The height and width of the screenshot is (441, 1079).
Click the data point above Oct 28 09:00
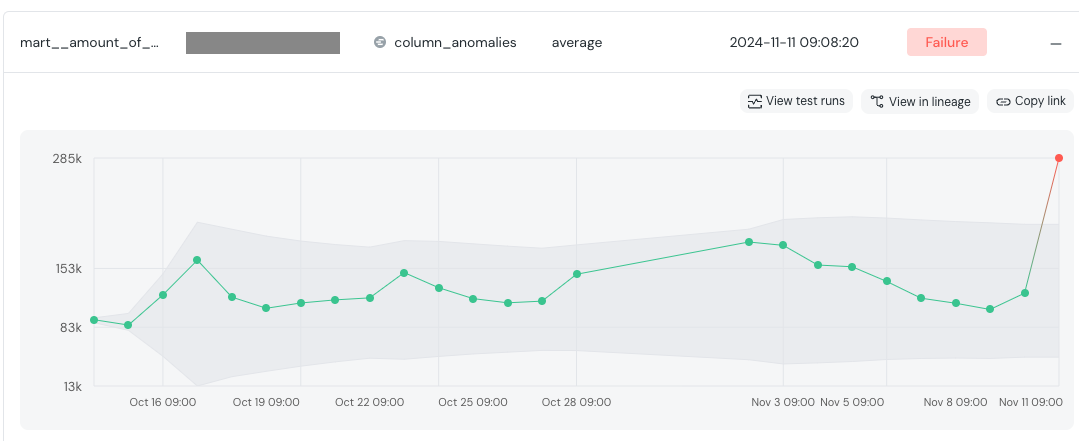pyautogui.click(x=577, y=274)
